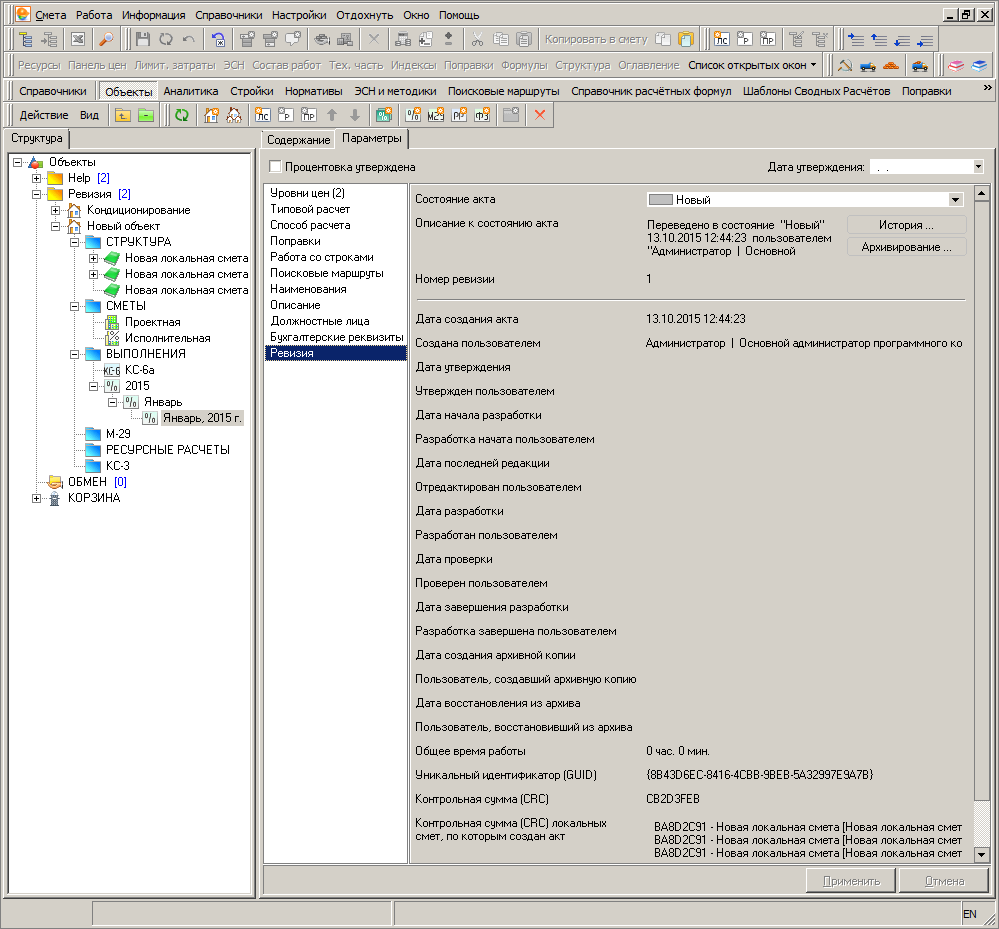Click the Архивирование button
This screenshot has width=999, height=929.
[x=906, y=247]
